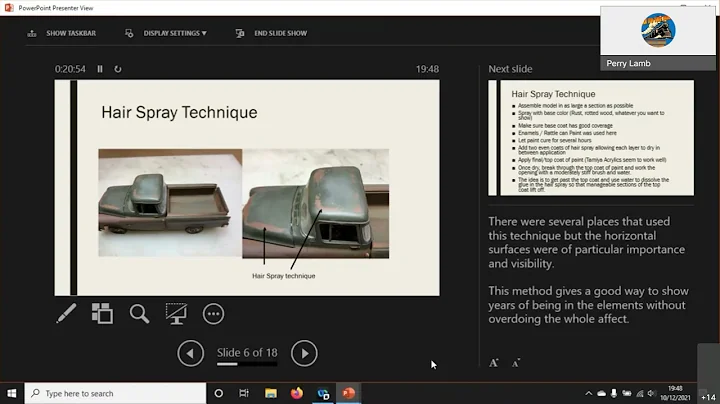Open Cortana from the taskbar
The image size is (720, 404).
(x=219, y=393)
